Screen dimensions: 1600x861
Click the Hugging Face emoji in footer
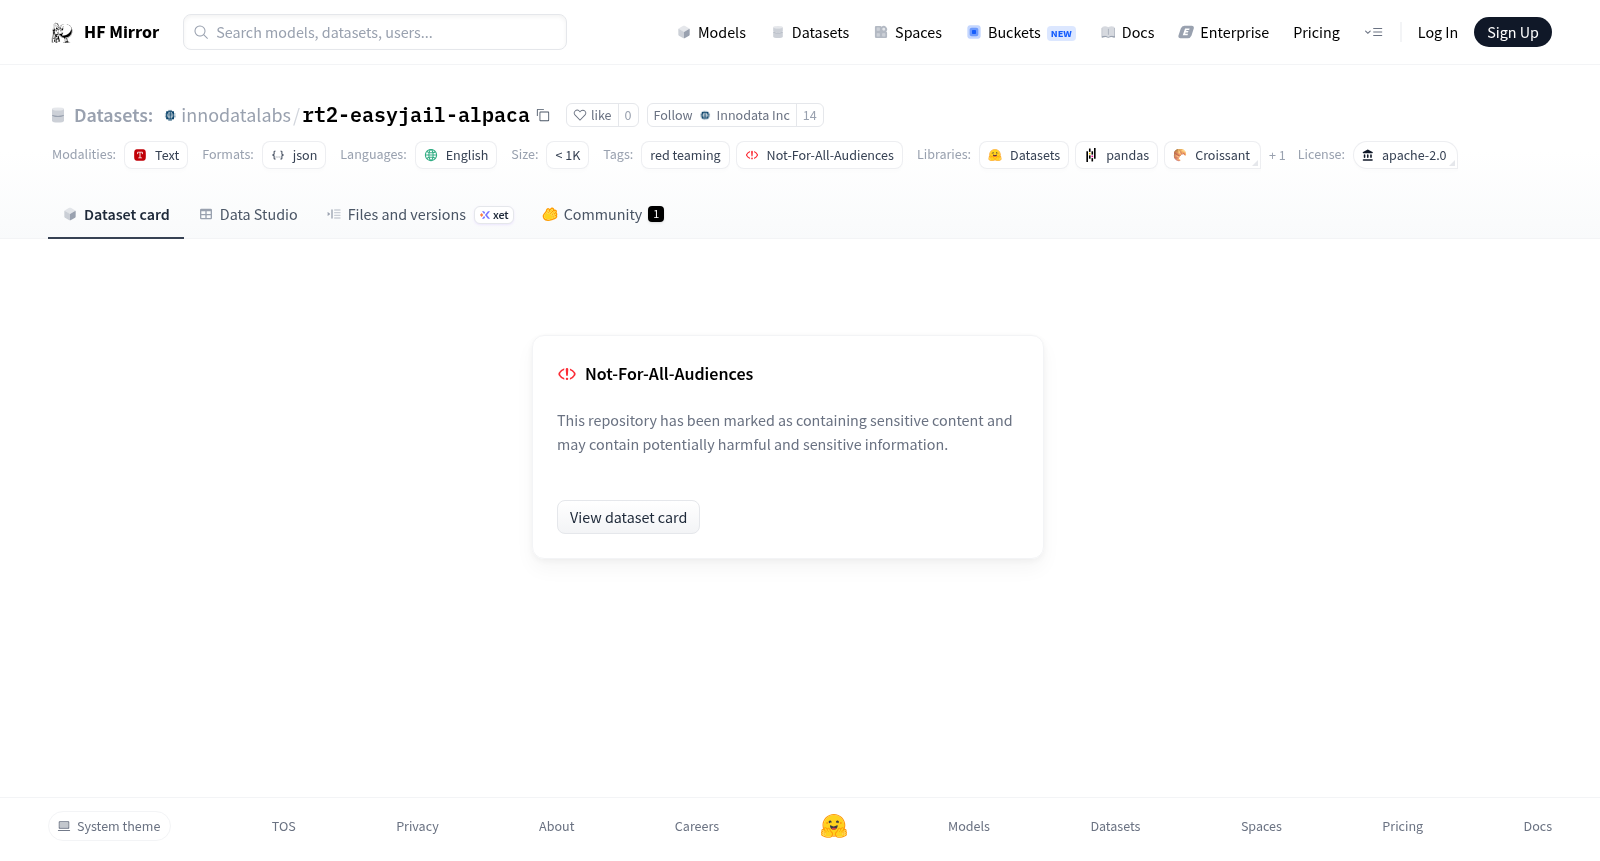pos(834,826)
